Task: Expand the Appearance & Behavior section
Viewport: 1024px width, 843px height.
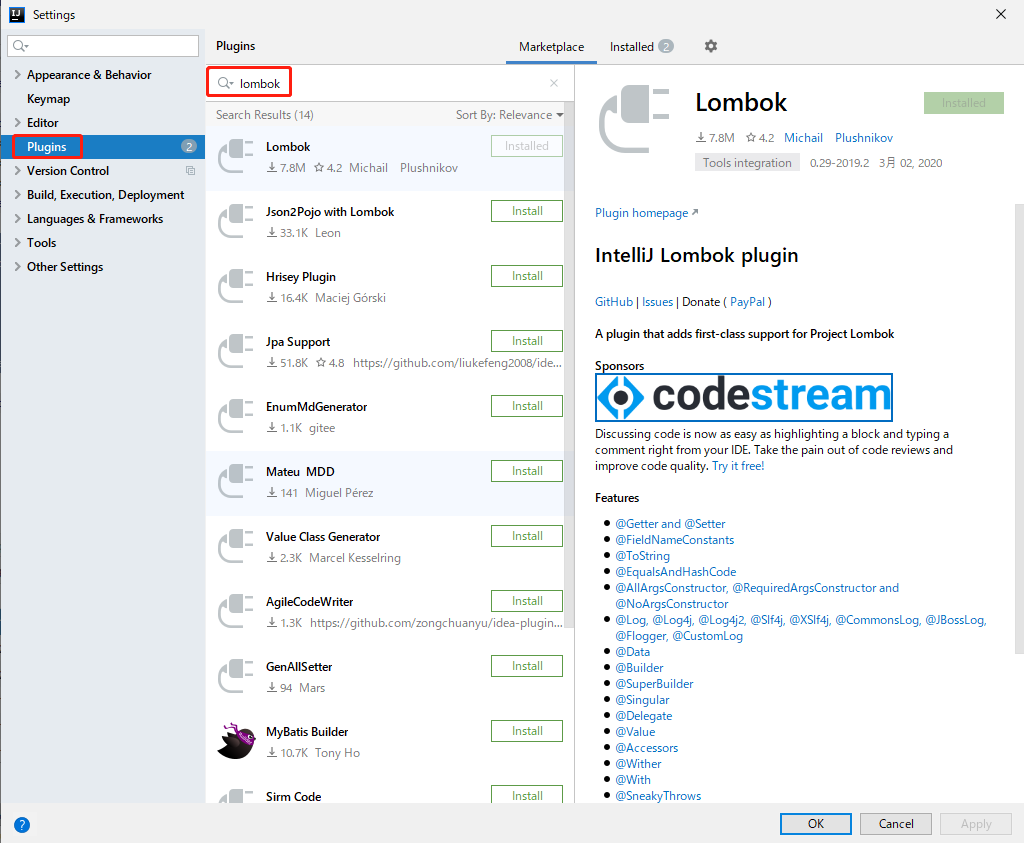Action: (17, 74)
